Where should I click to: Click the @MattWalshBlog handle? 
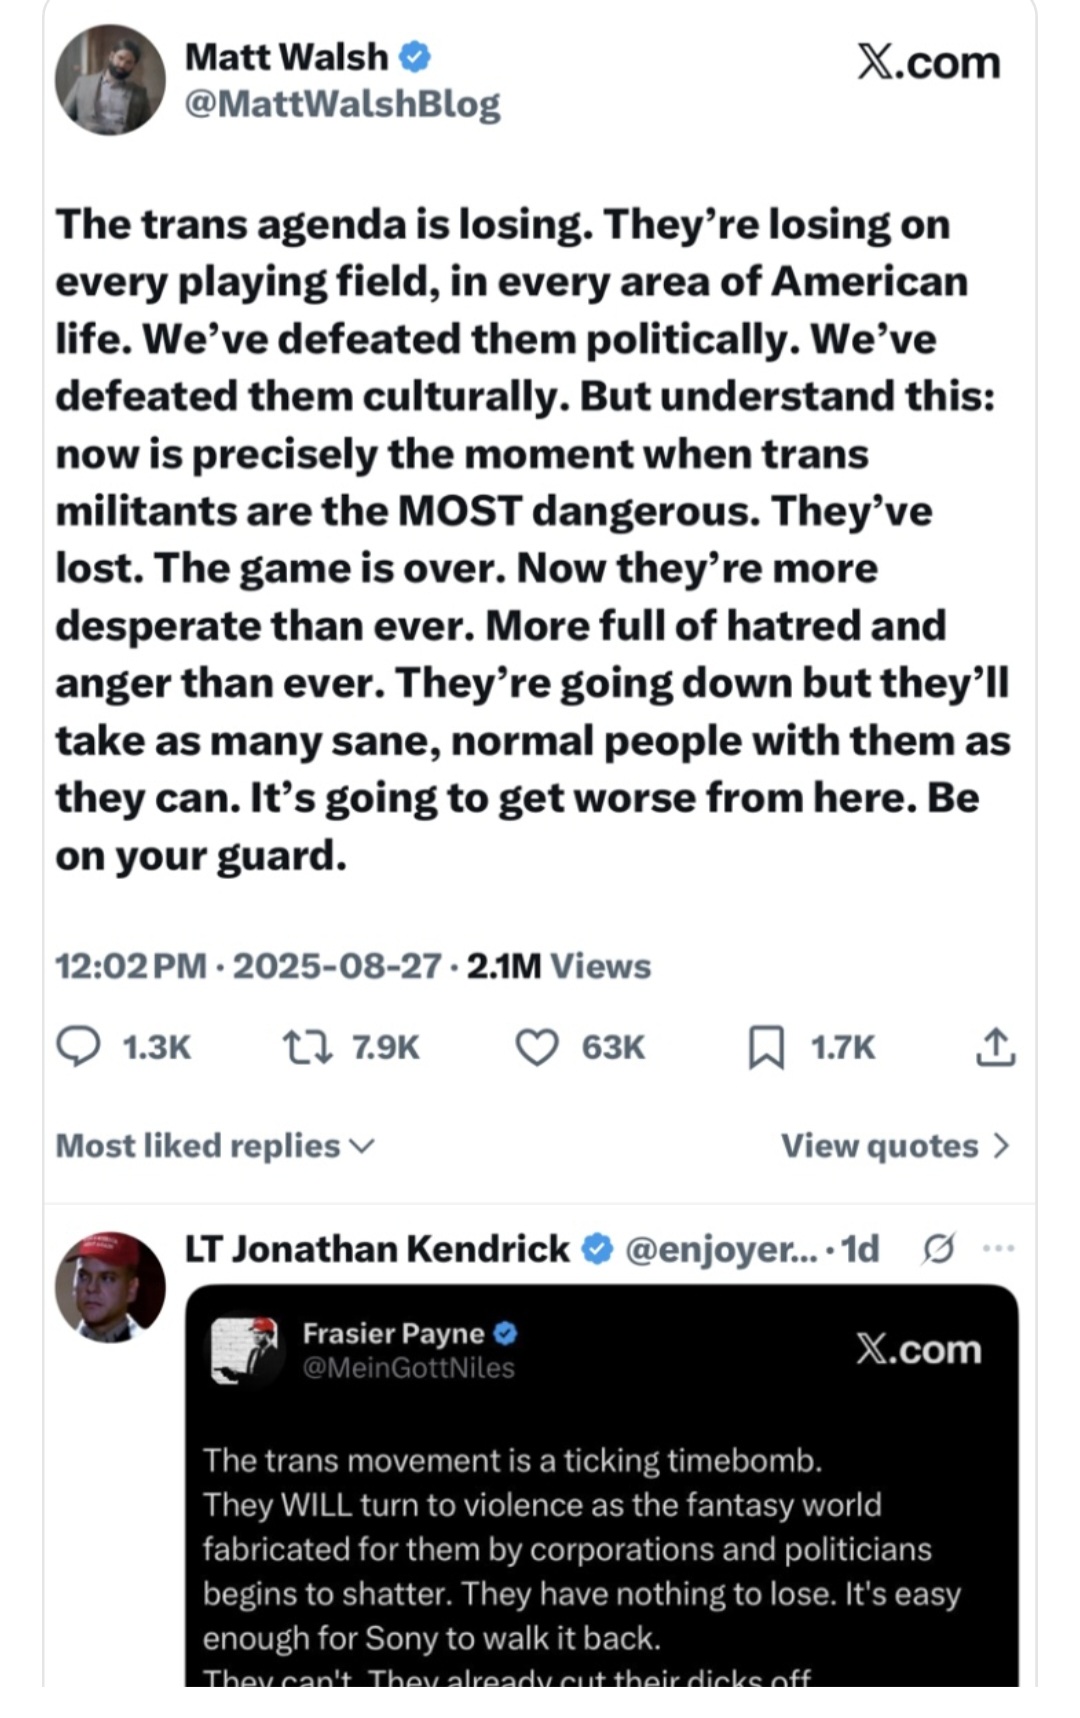(343, 104)
